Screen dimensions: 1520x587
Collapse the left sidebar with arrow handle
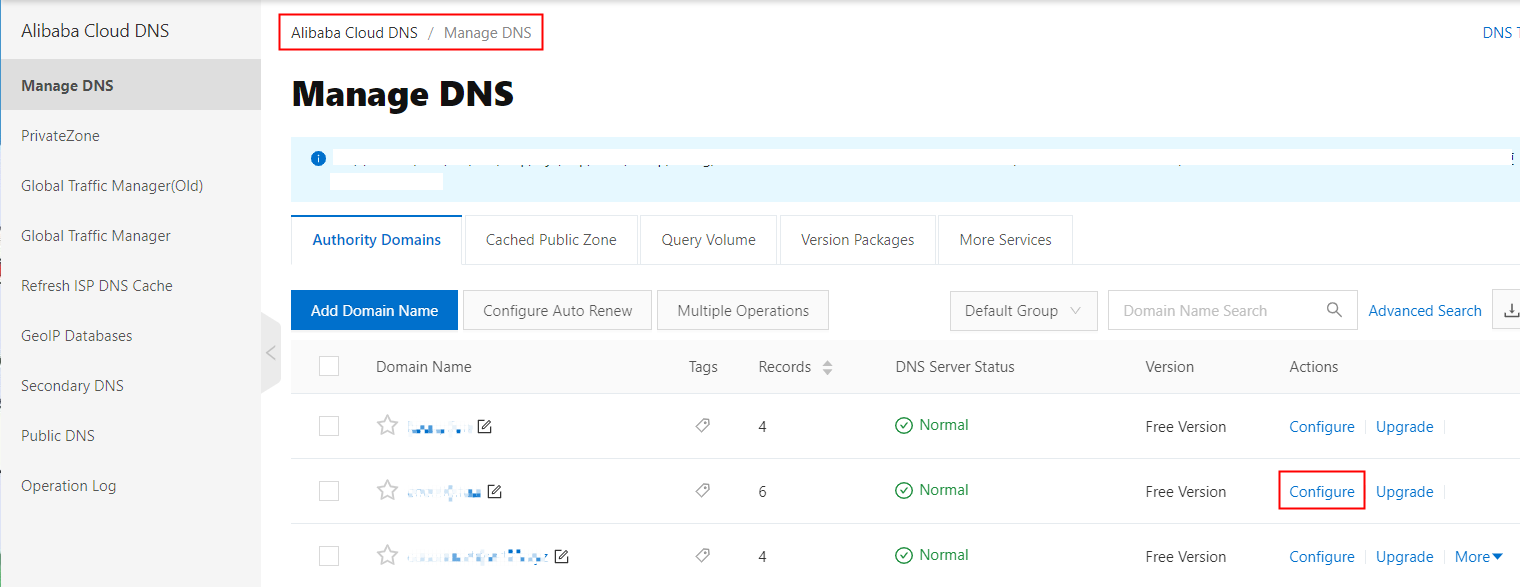(270, 353)
